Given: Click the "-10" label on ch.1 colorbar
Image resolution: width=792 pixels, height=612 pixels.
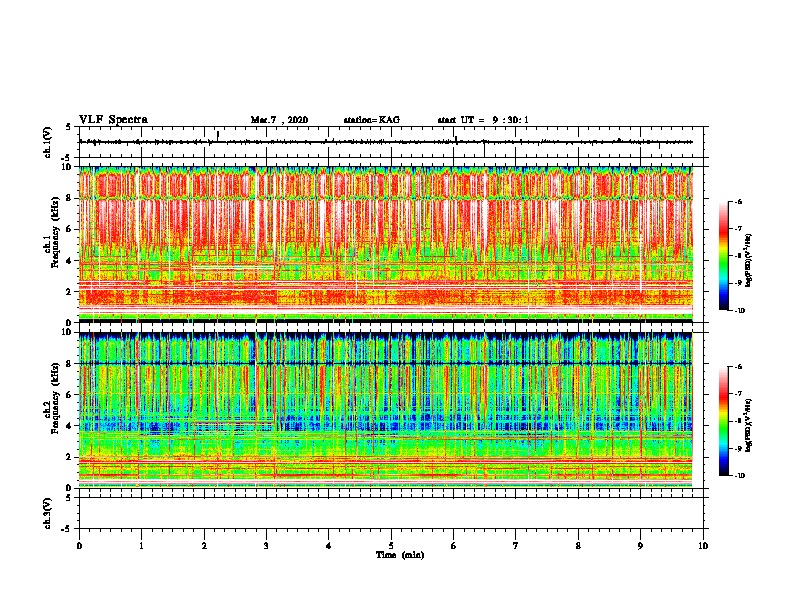Looking at the screenshot, I should [x=739, y=310].
